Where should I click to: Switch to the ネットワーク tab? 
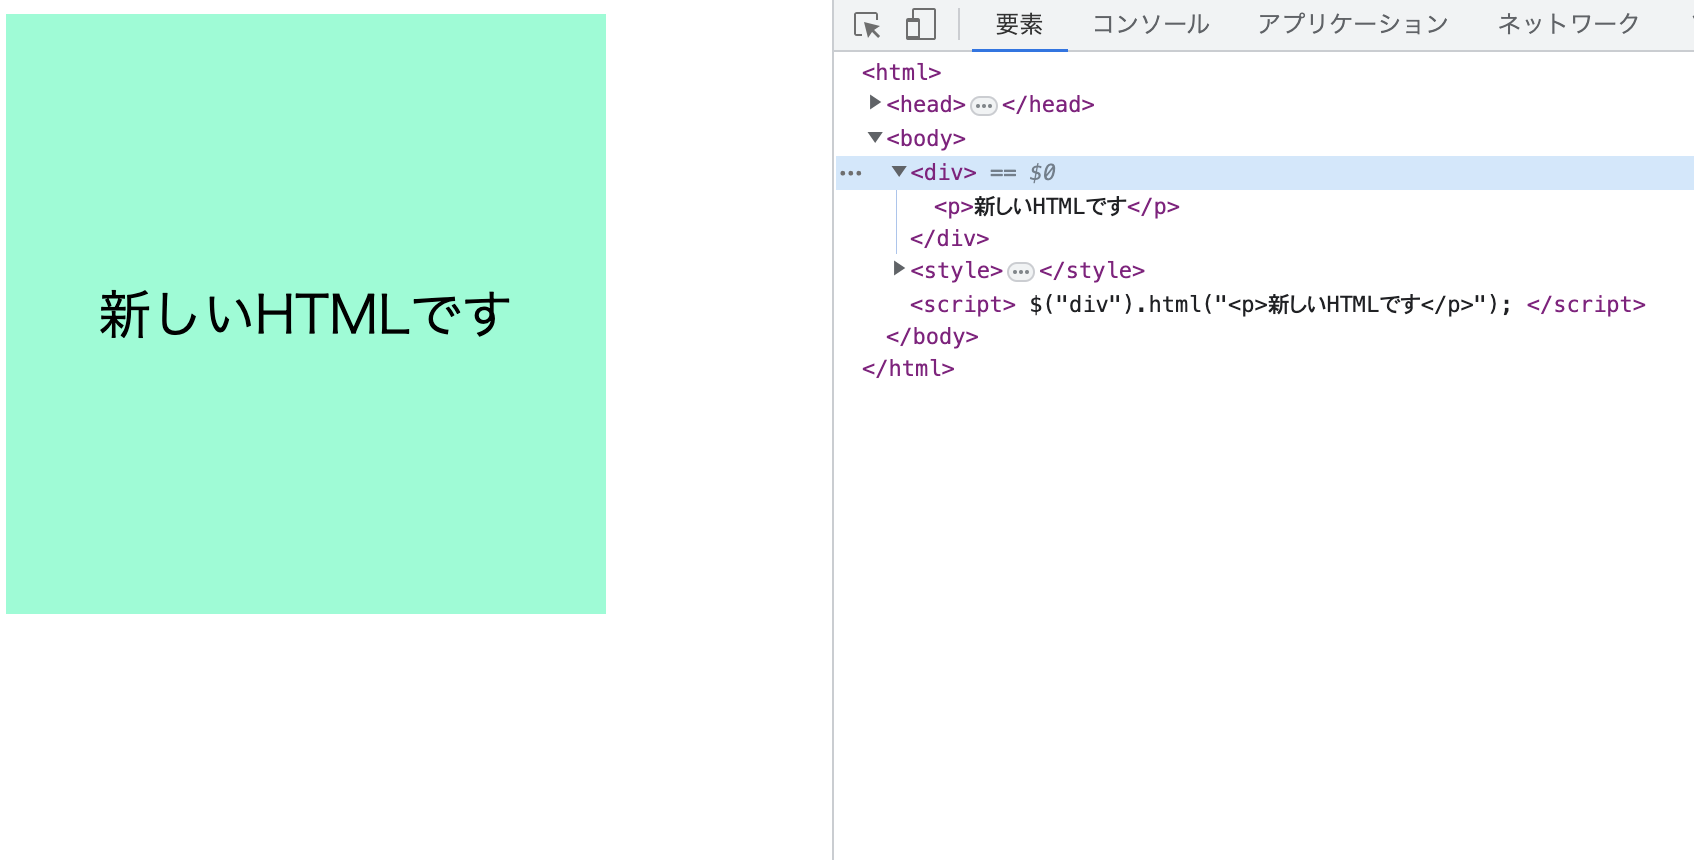tap(1568, 24)
